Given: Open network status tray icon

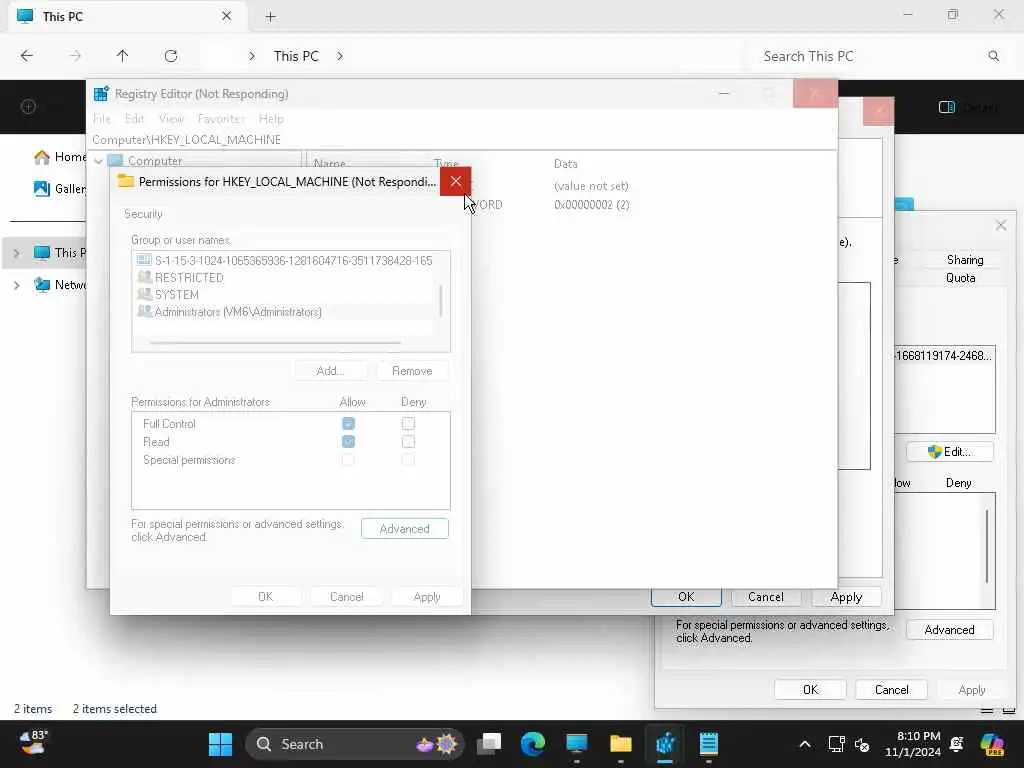Looking at the screenshot, I should [836, 744].
